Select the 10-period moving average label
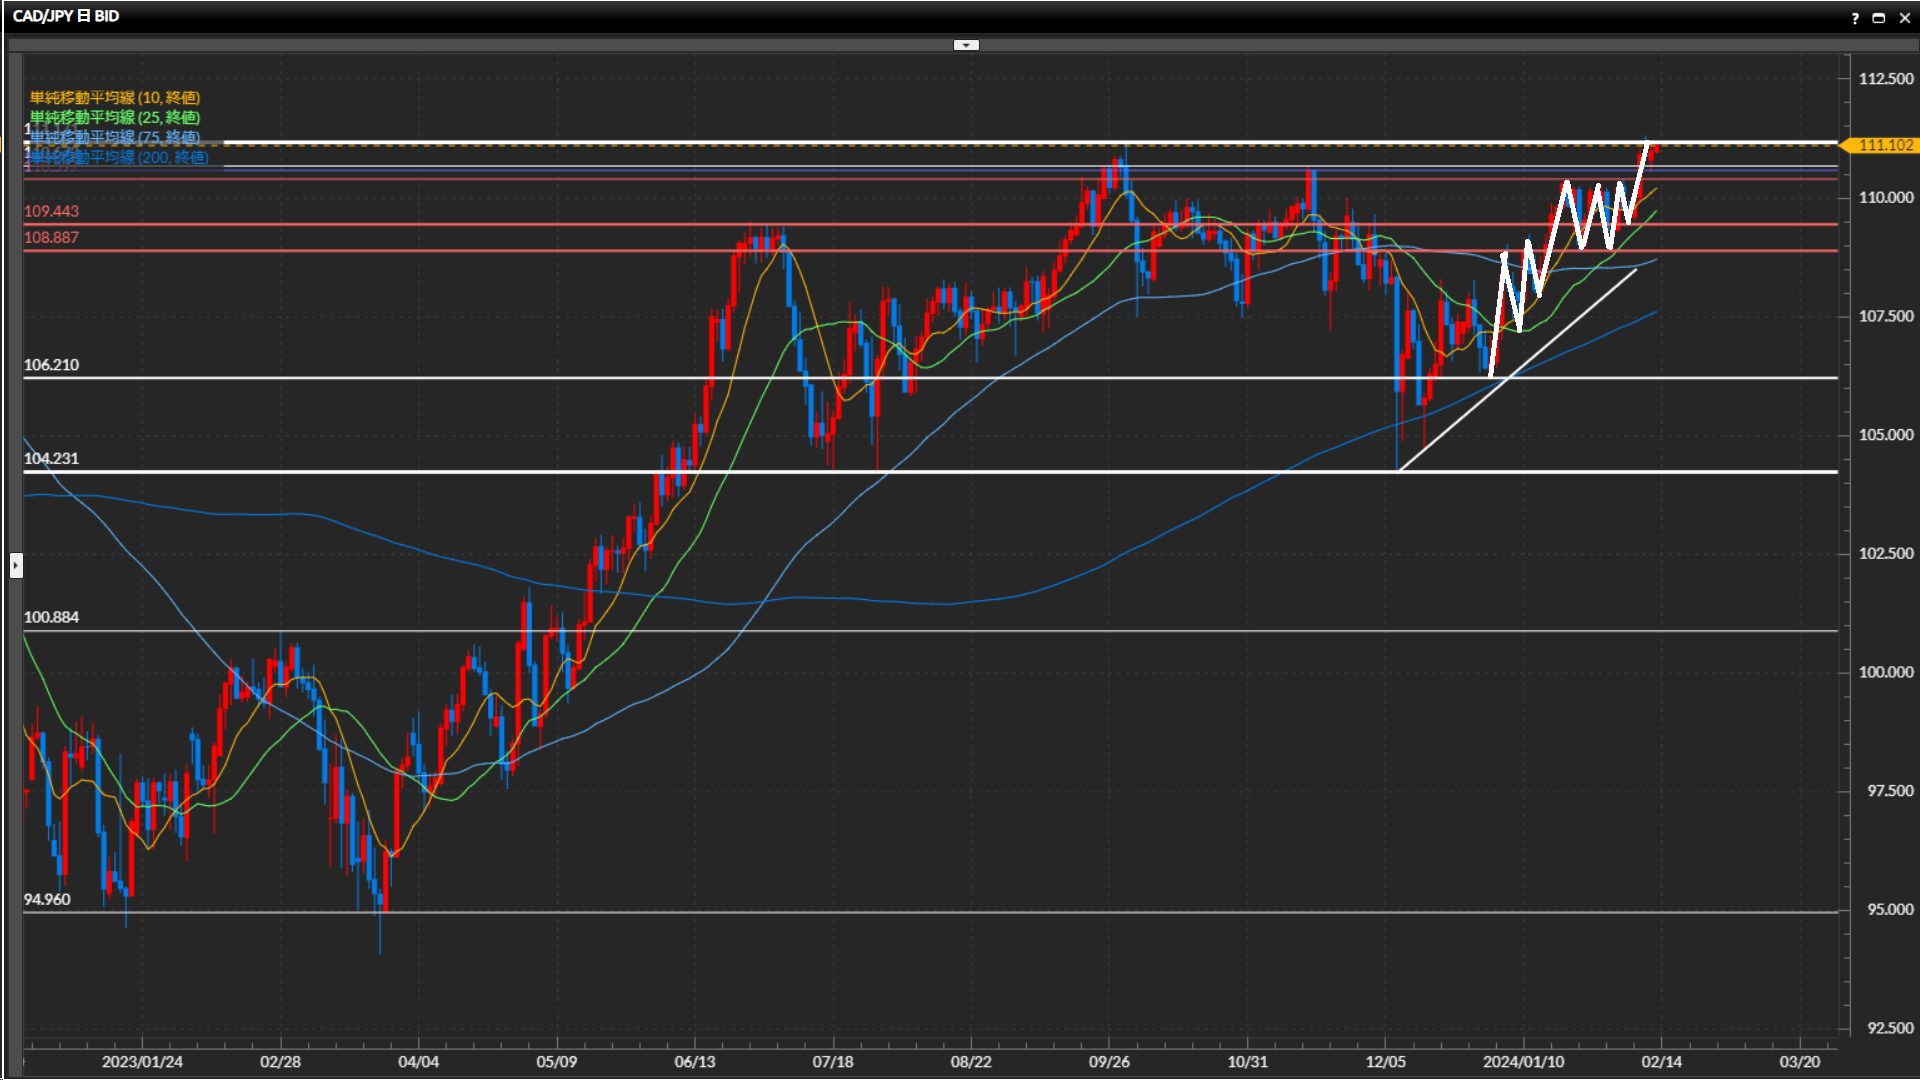Screen dimensions: 1920x1080 [x=115, y=97]
